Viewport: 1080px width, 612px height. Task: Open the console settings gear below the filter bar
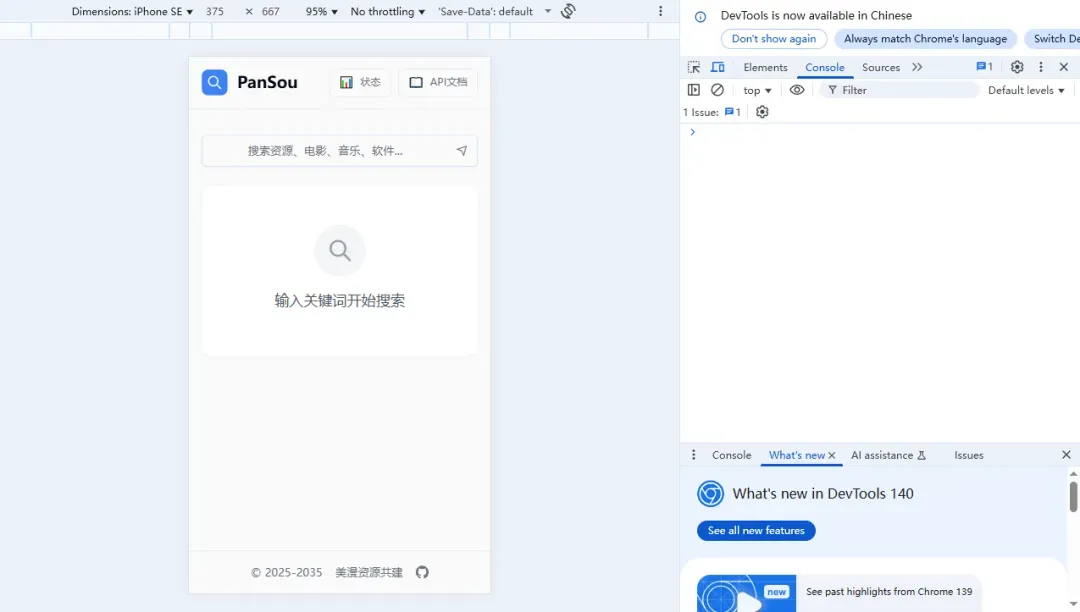762,112
